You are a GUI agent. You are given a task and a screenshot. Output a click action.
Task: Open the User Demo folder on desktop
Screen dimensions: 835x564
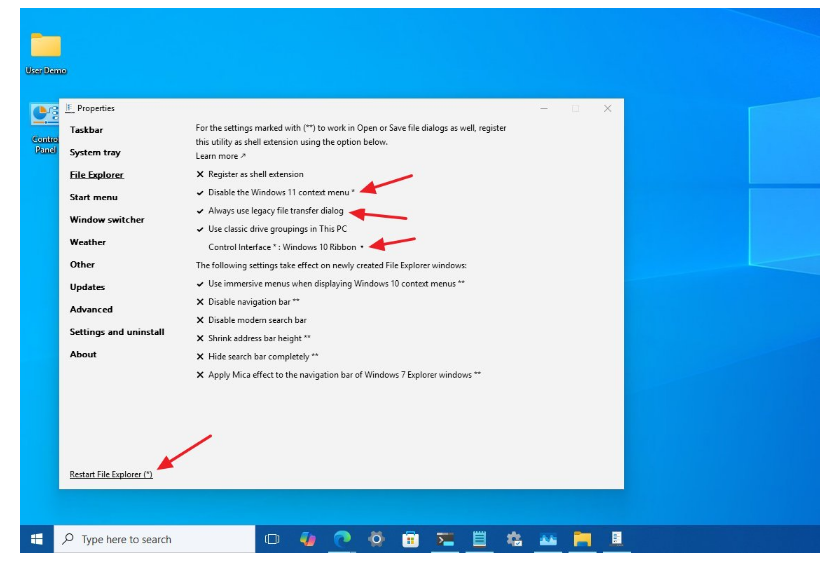[46, 48]
